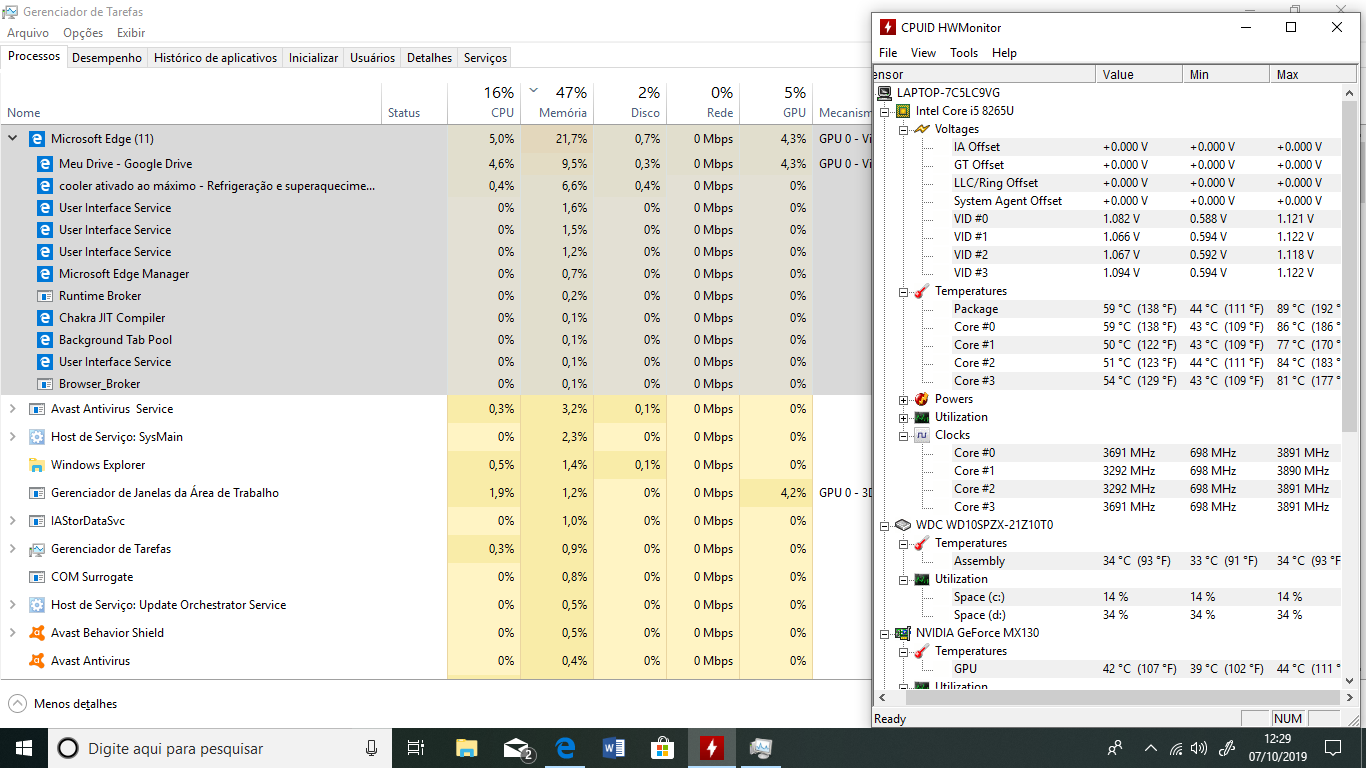The width and height of the screenshot is (1366, 768).
Task: Open the Exibir menu in Task Manager
Action: pyautogui.click(x=131, y=33)
